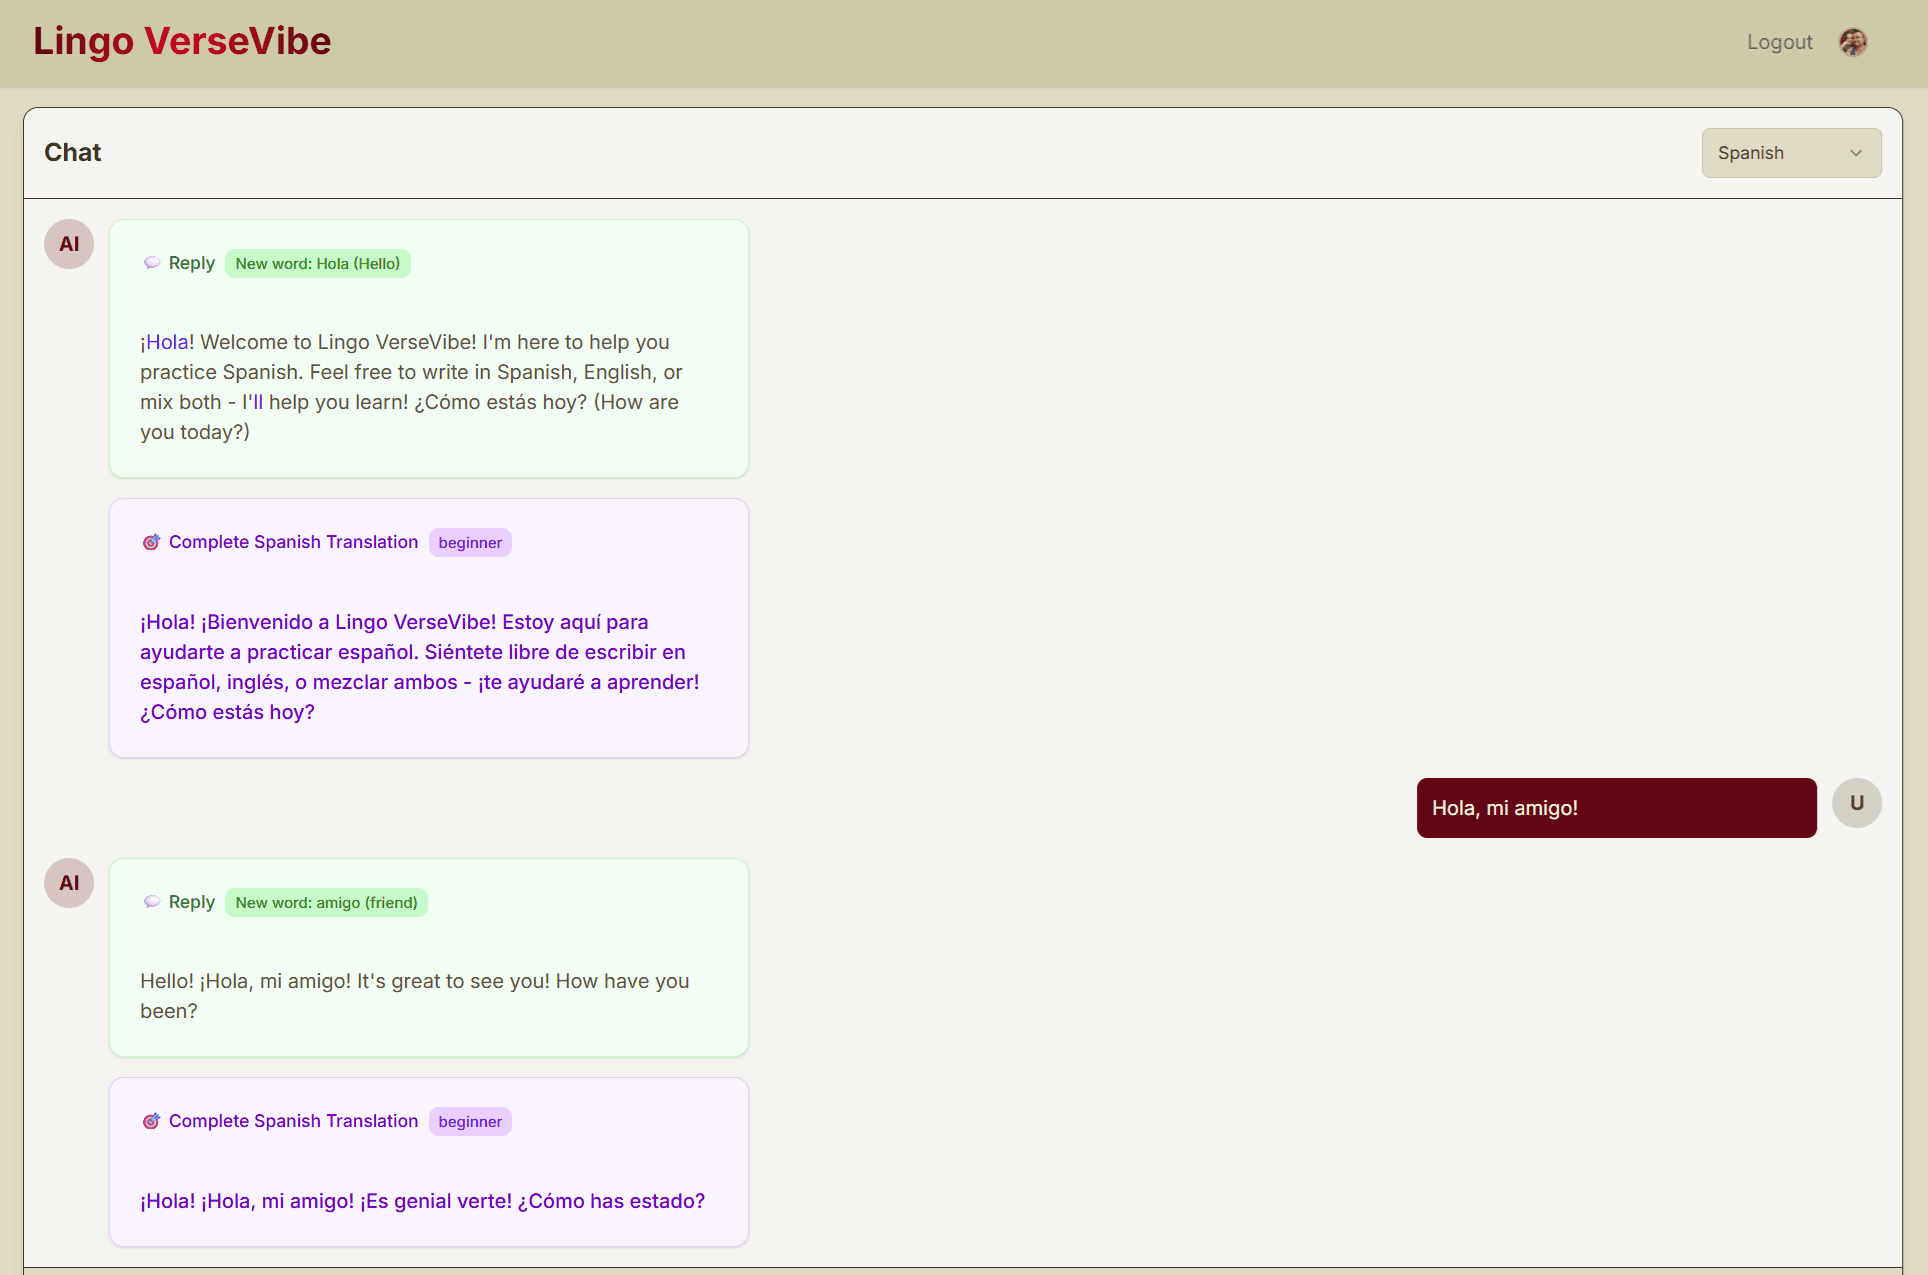Click speech bubble icon in second Reply
1928x1275 pixels.
[x=152, y=902]
